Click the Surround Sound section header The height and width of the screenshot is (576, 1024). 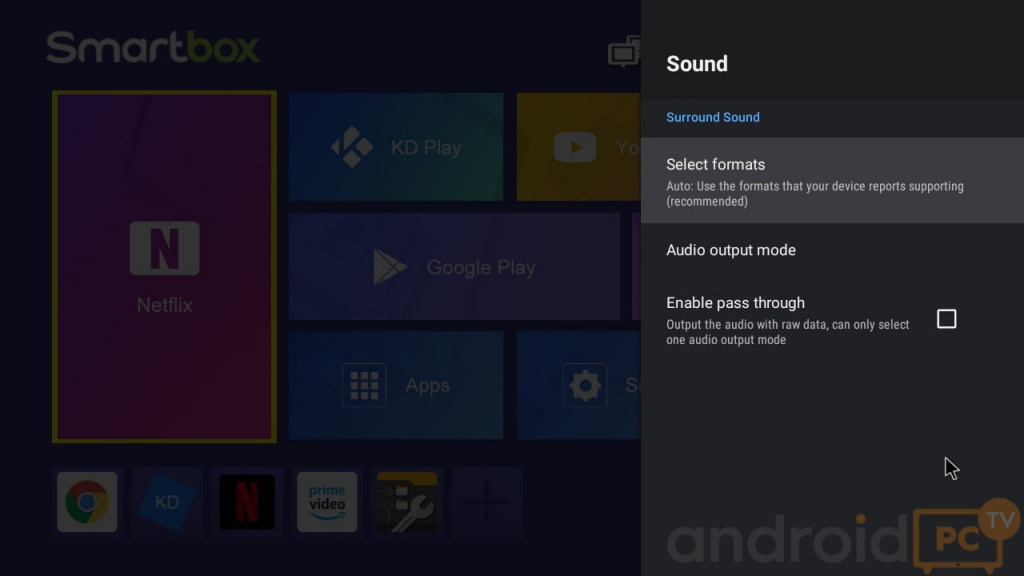coord(713,117)
